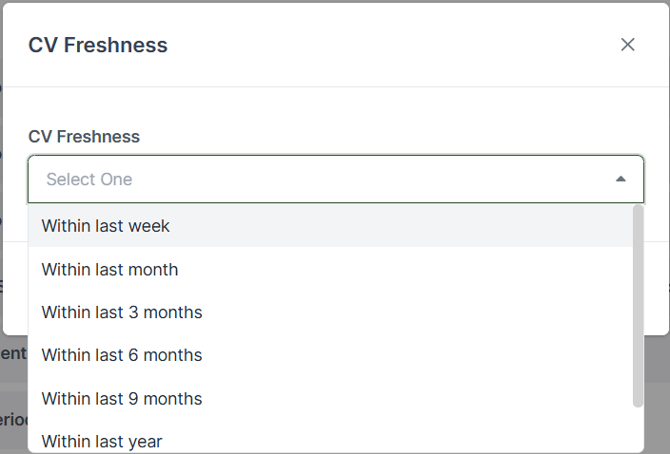This screenshot has width=670, height=454.
Task: Choose Within last week option
Action: [106, 226]
